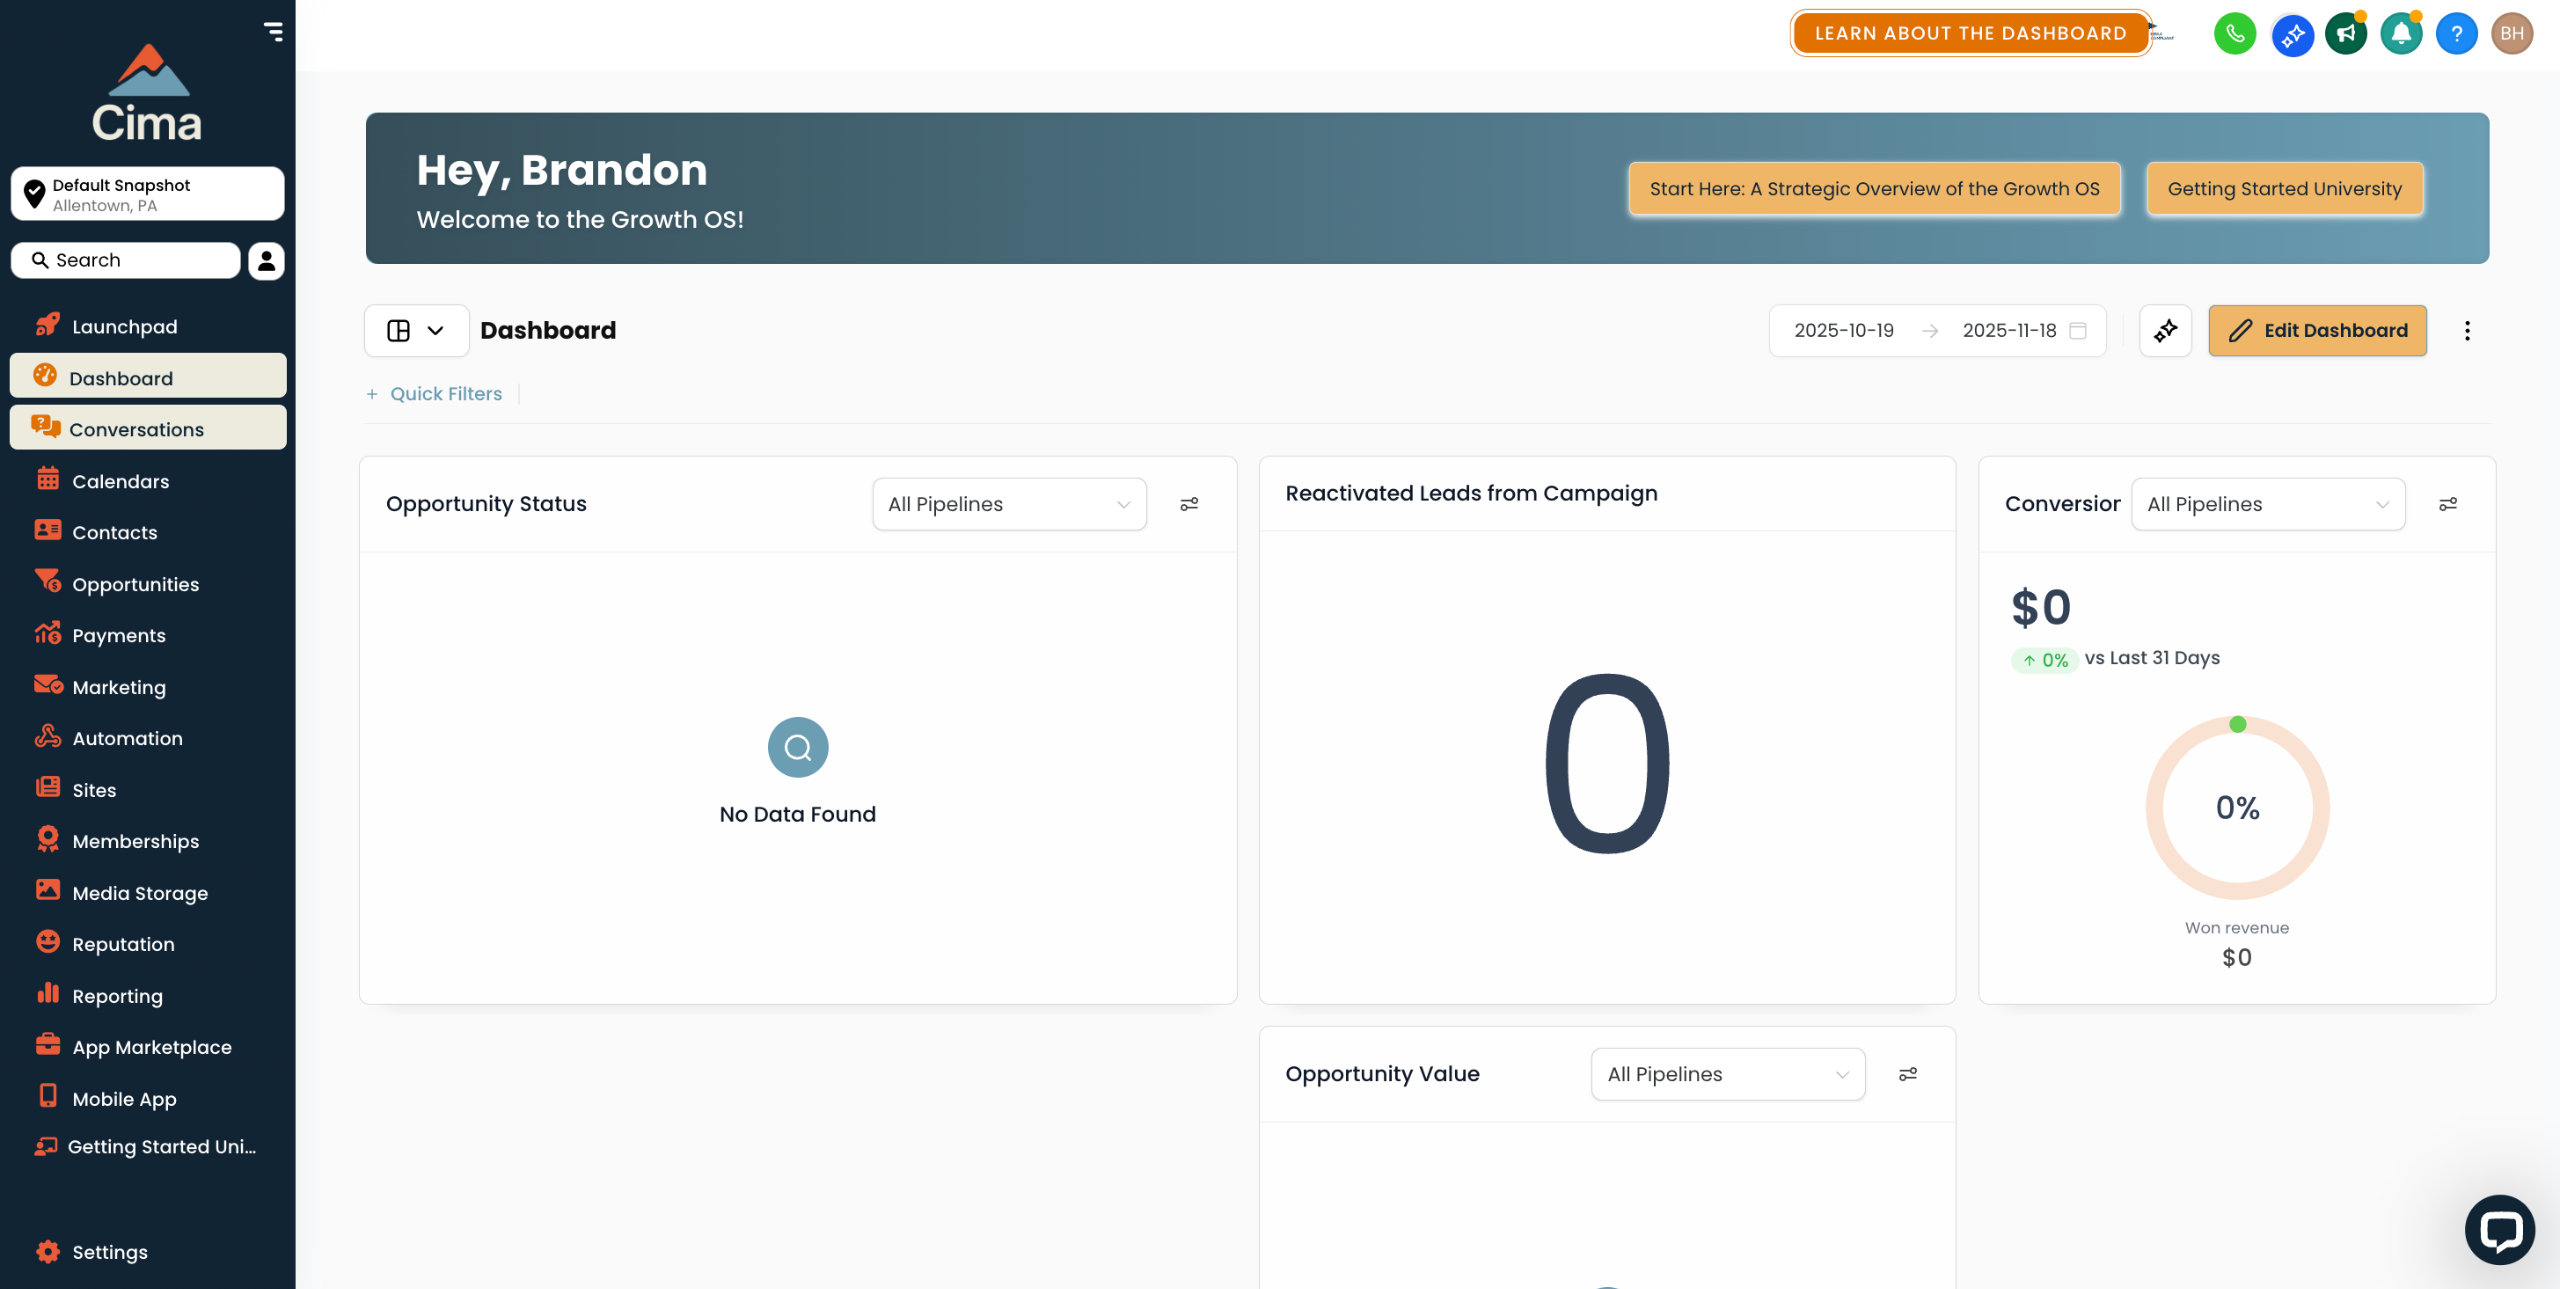Open Opportunity Status widget filter settings icon
The height and width of the screenshot is (1289, 2560).
tap(1189, 504)
